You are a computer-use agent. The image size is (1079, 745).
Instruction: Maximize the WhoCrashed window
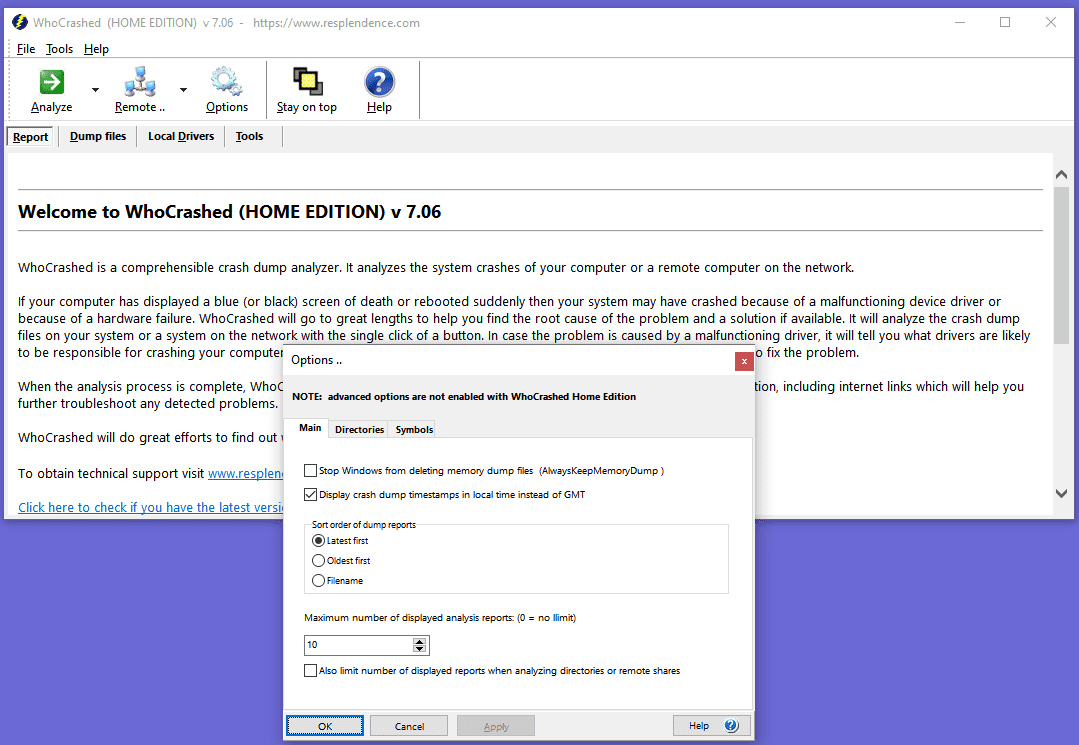coord(1005,23)
